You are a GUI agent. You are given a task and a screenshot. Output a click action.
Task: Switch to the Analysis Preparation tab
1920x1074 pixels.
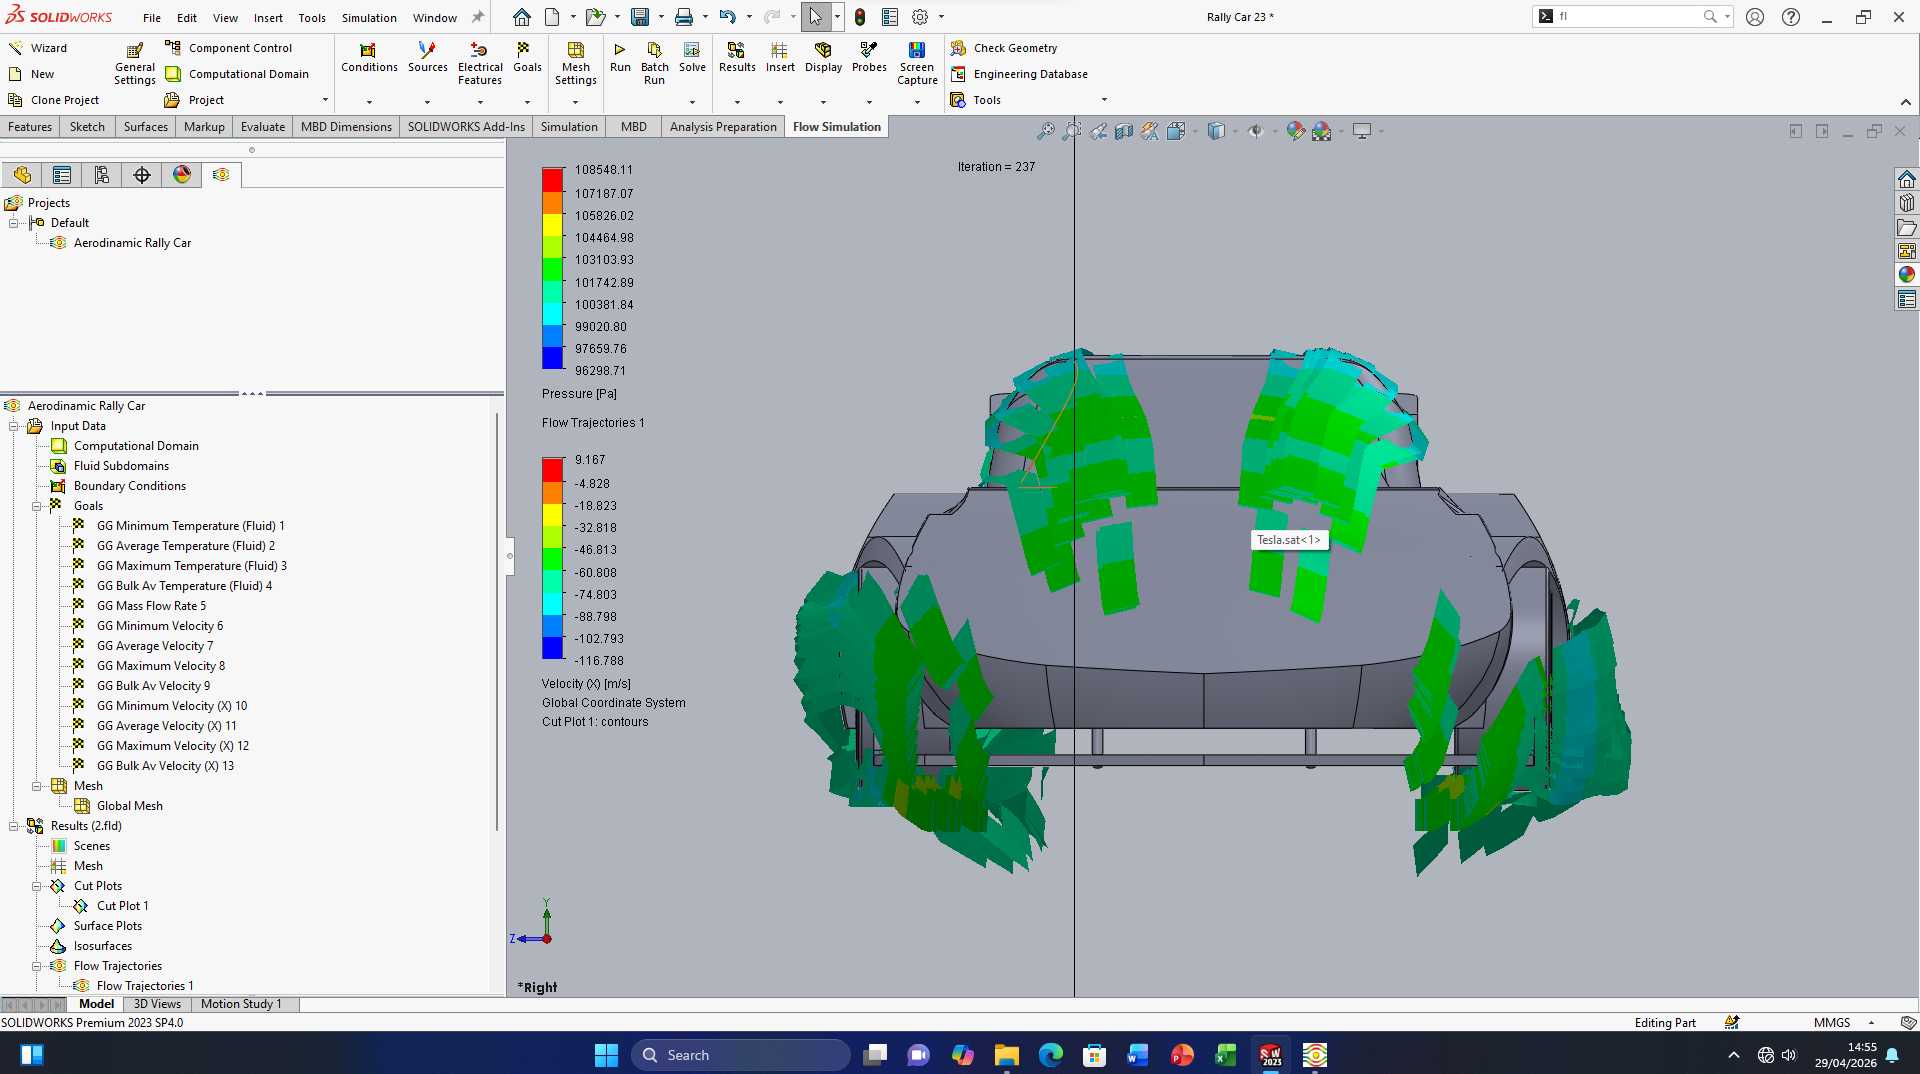click(723, 127)
